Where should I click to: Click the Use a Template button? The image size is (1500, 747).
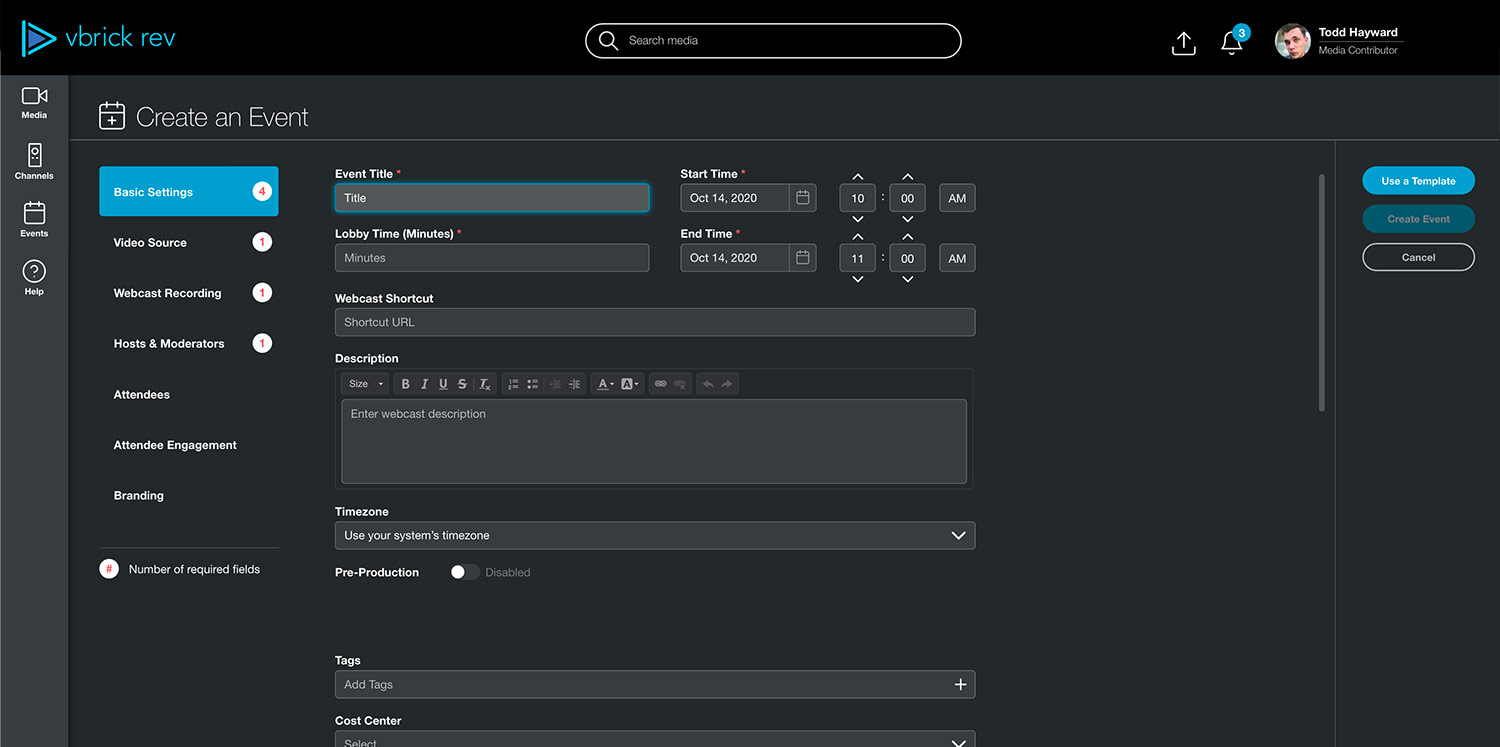tap(1418, 181)
